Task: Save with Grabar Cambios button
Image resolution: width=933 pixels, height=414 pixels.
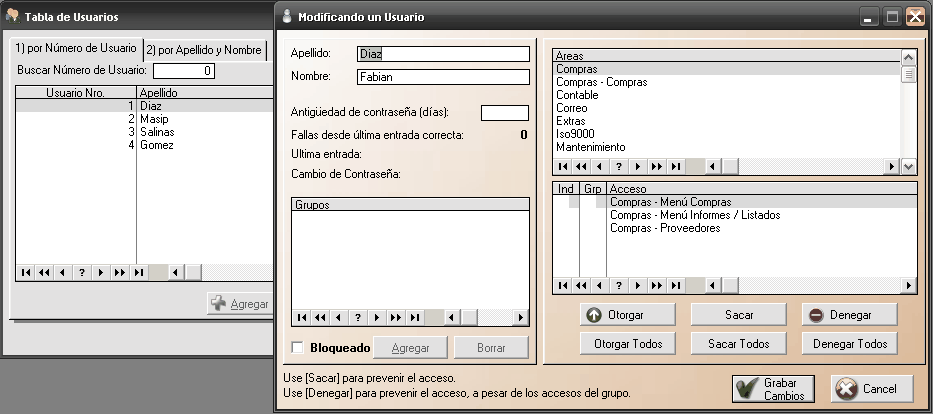Action: coord(773,389)
